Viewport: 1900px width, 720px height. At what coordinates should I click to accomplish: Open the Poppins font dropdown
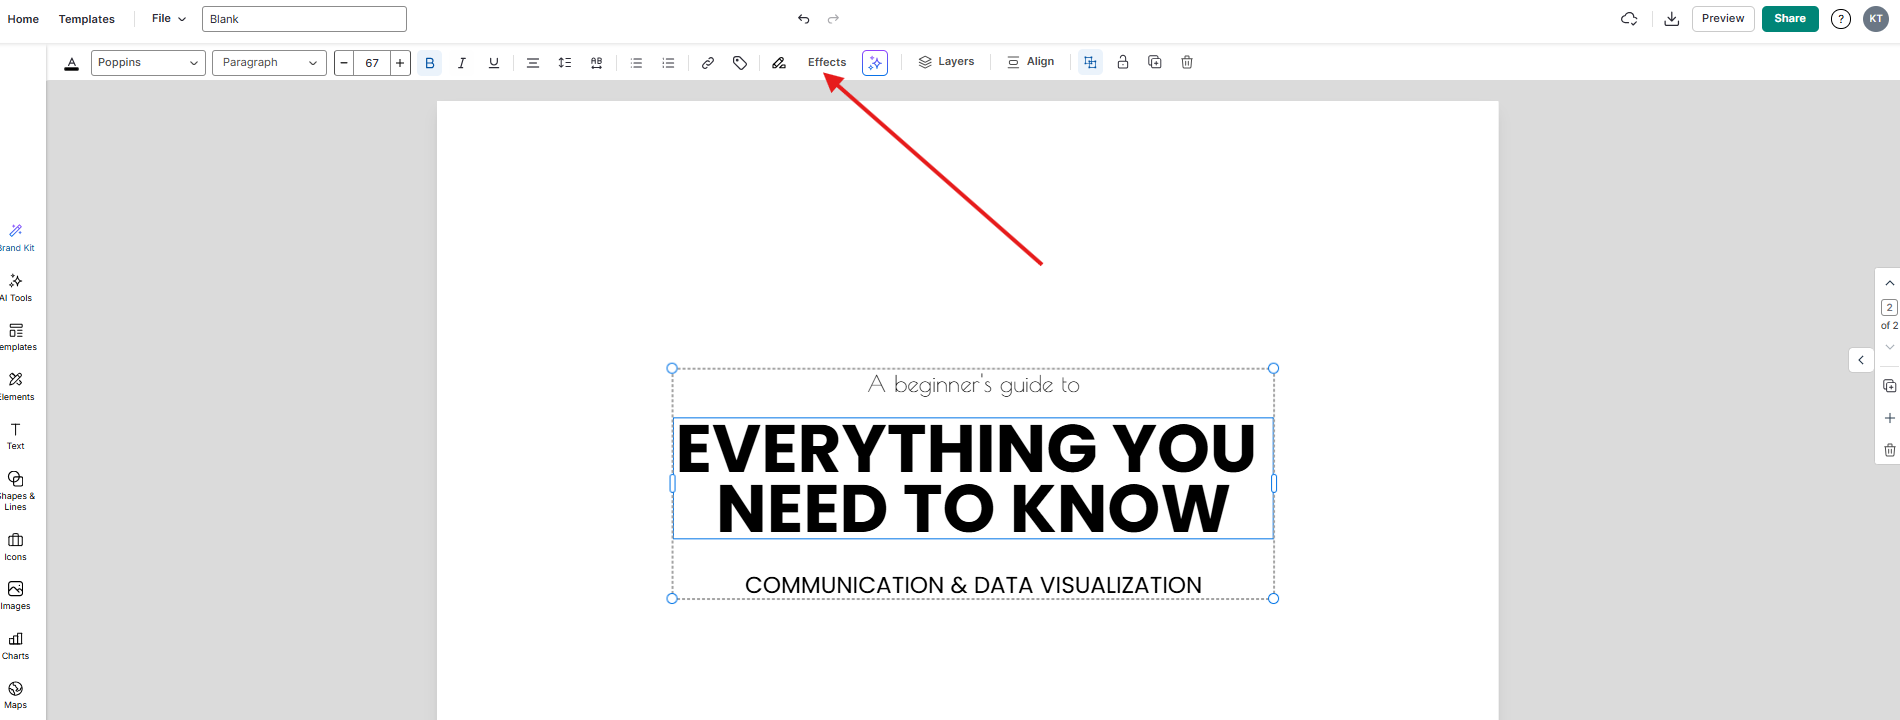click(x=148, y=63)
